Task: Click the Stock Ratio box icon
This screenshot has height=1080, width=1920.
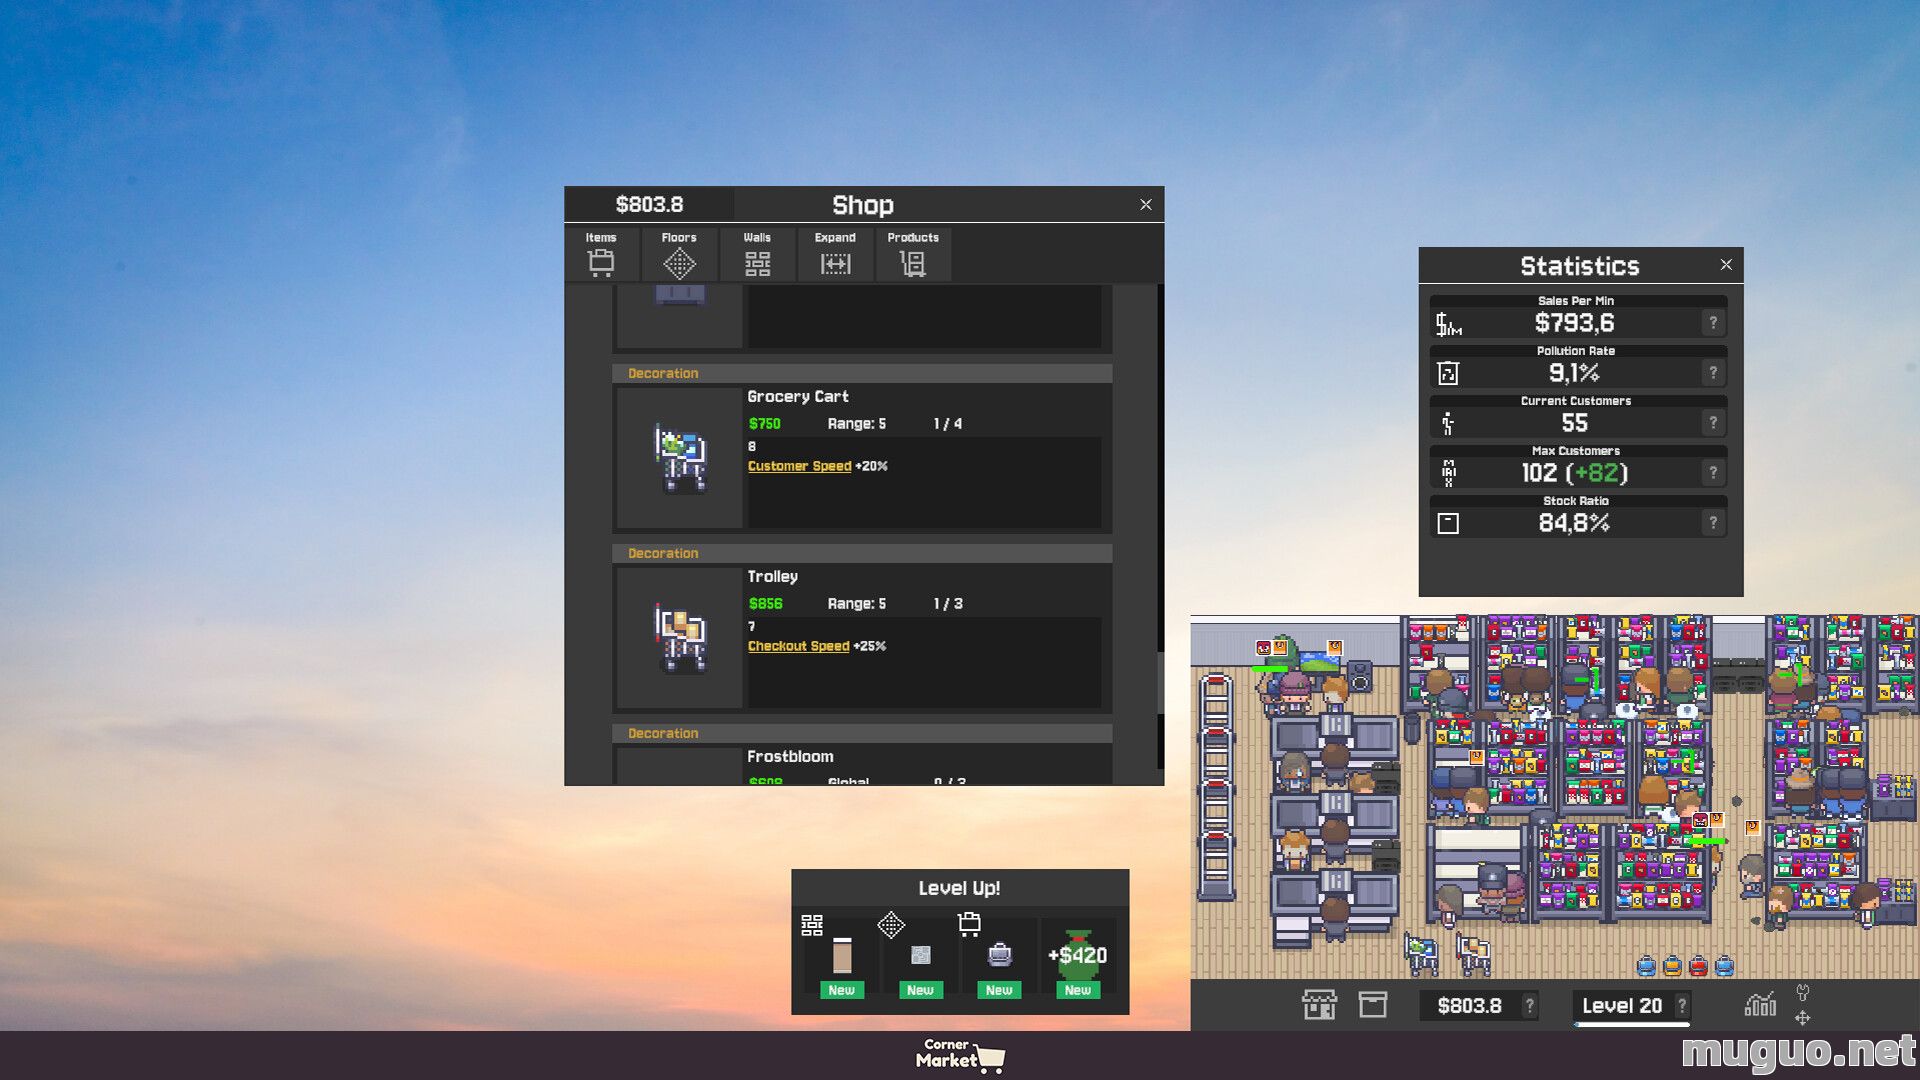Action: [1448, 523]
